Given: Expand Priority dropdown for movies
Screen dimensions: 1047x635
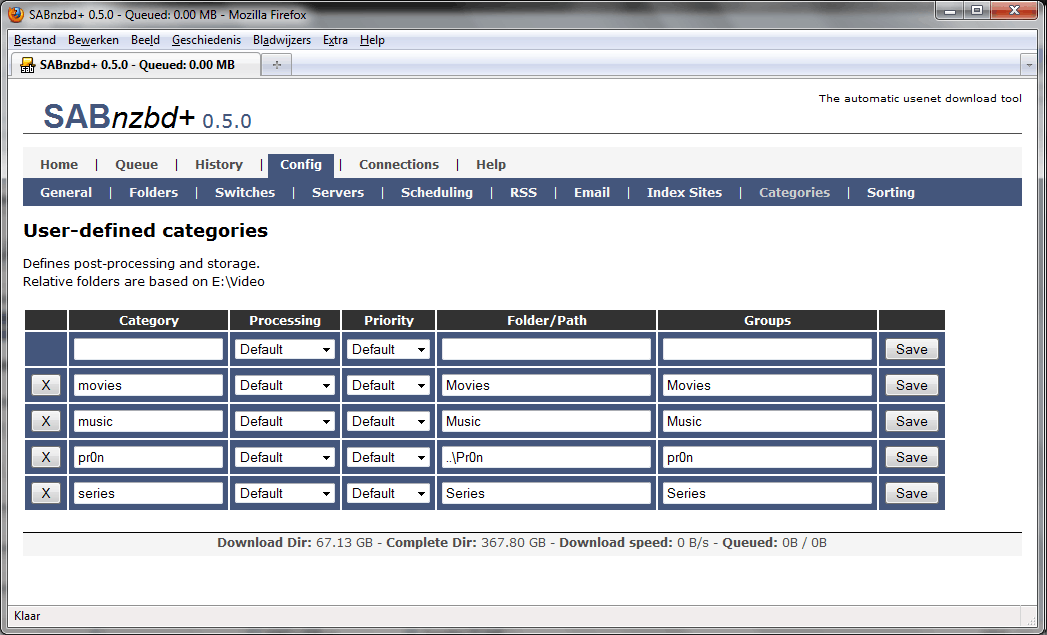Looking at the screenshot, I should point(388,385).
